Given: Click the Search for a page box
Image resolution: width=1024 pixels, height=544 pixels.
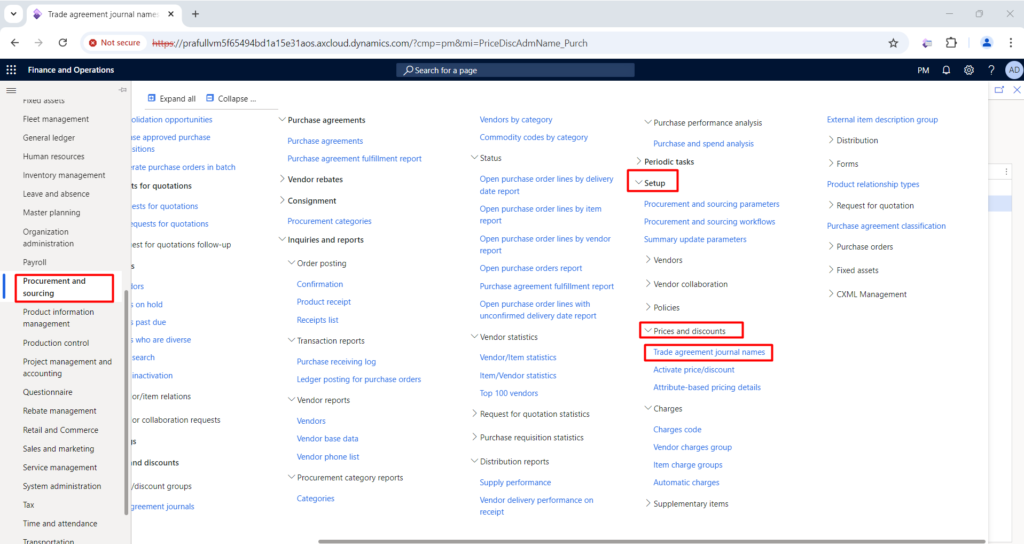Looking at the screenshot, I should [x=515, y=70].
